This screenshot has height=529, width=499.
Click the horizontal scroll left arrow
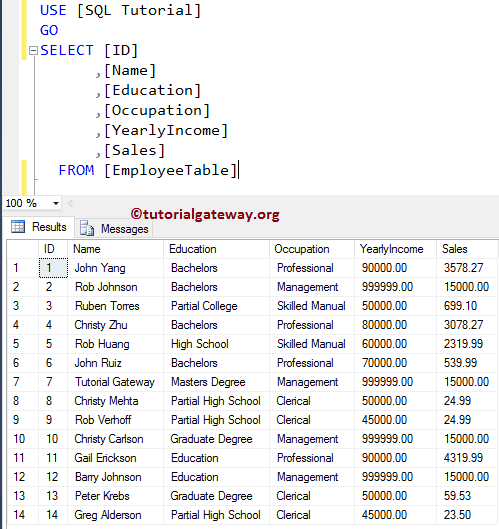point(71,203)
